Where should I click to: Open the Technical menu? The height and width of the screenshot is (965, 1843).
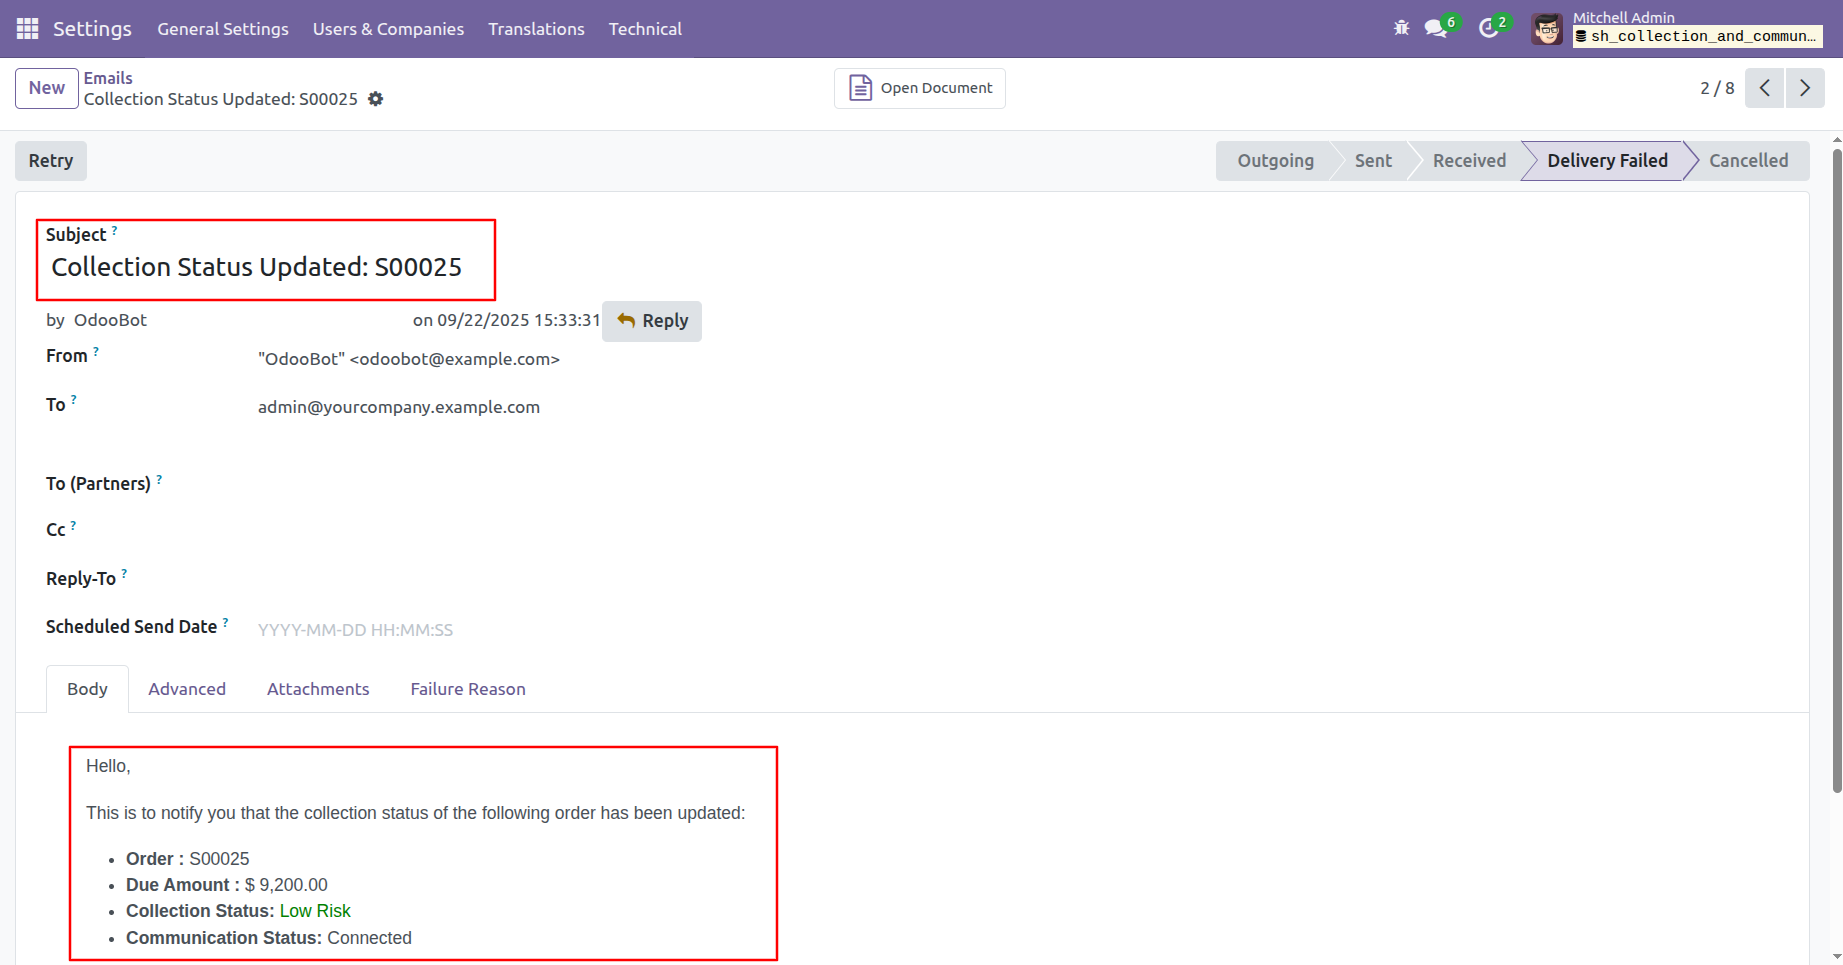tap(645, 29)
